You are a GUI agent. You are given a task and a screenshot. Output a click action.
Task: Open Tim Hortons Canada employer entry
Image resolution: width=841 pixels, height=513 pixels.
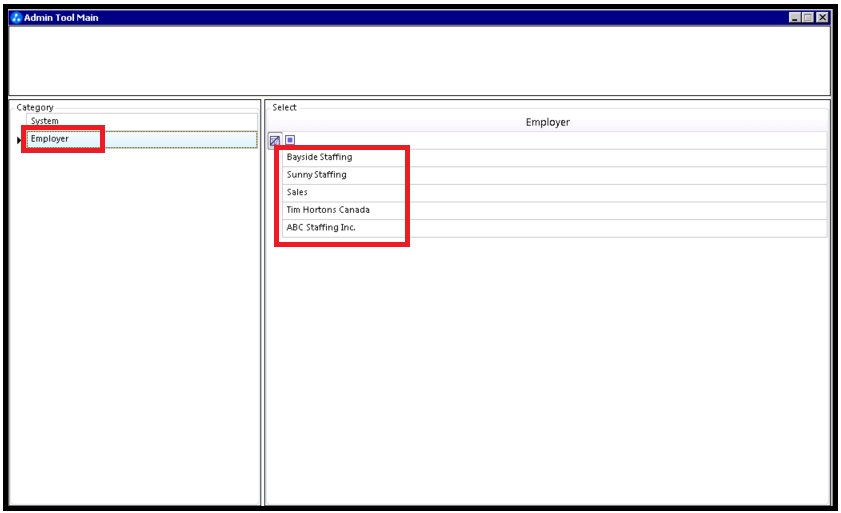(x=555, y=210)
